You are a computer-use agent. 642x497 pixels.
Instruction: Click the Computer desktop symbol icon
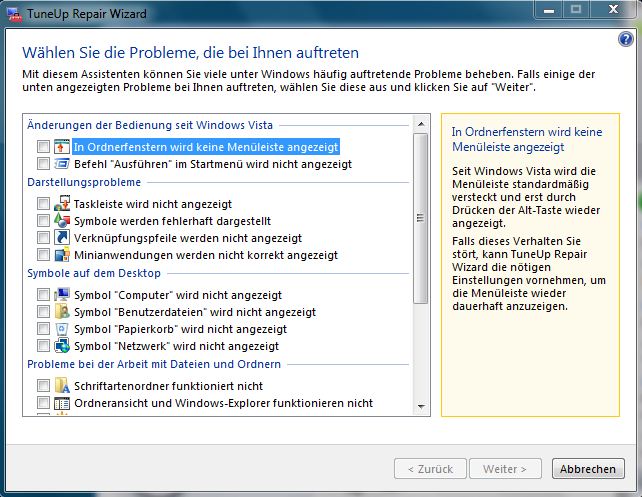pos(62,295)
